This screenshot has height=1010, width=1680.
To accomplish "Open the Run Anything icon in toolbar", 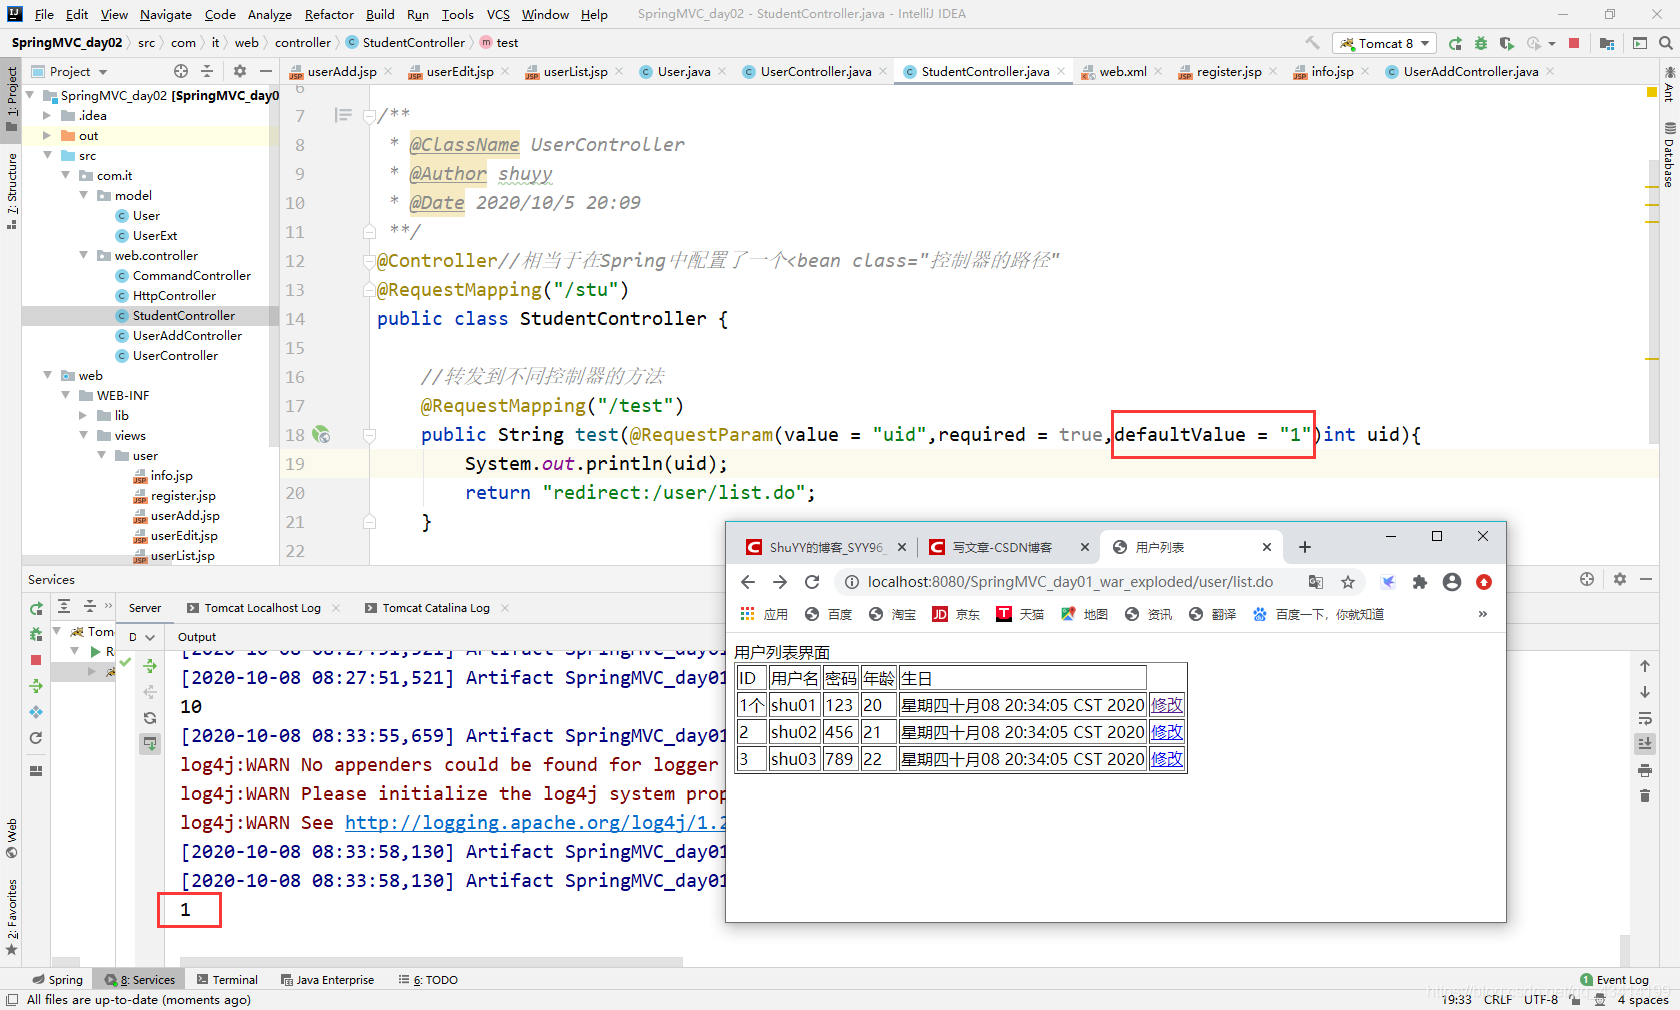I will coord(1640,43).
